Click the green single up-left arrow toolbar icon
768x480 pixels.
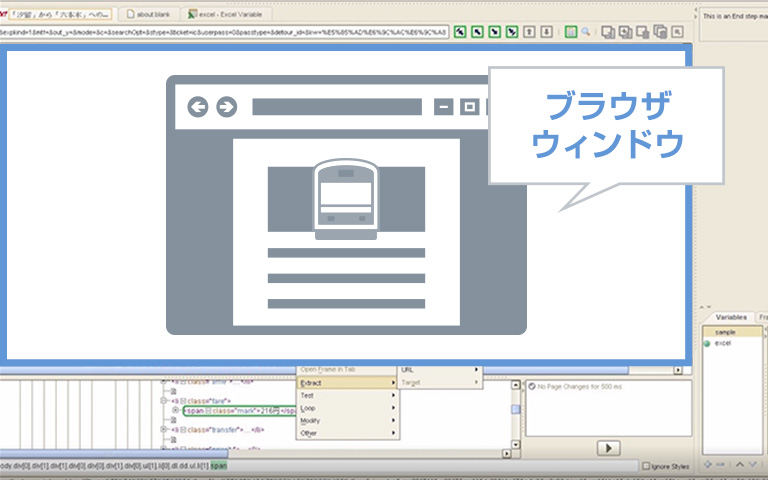click(x=477, y=32)
